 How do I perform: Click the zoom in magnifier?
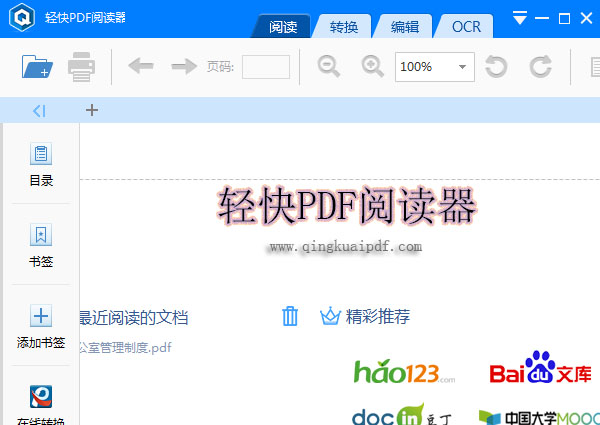point(372,66)
